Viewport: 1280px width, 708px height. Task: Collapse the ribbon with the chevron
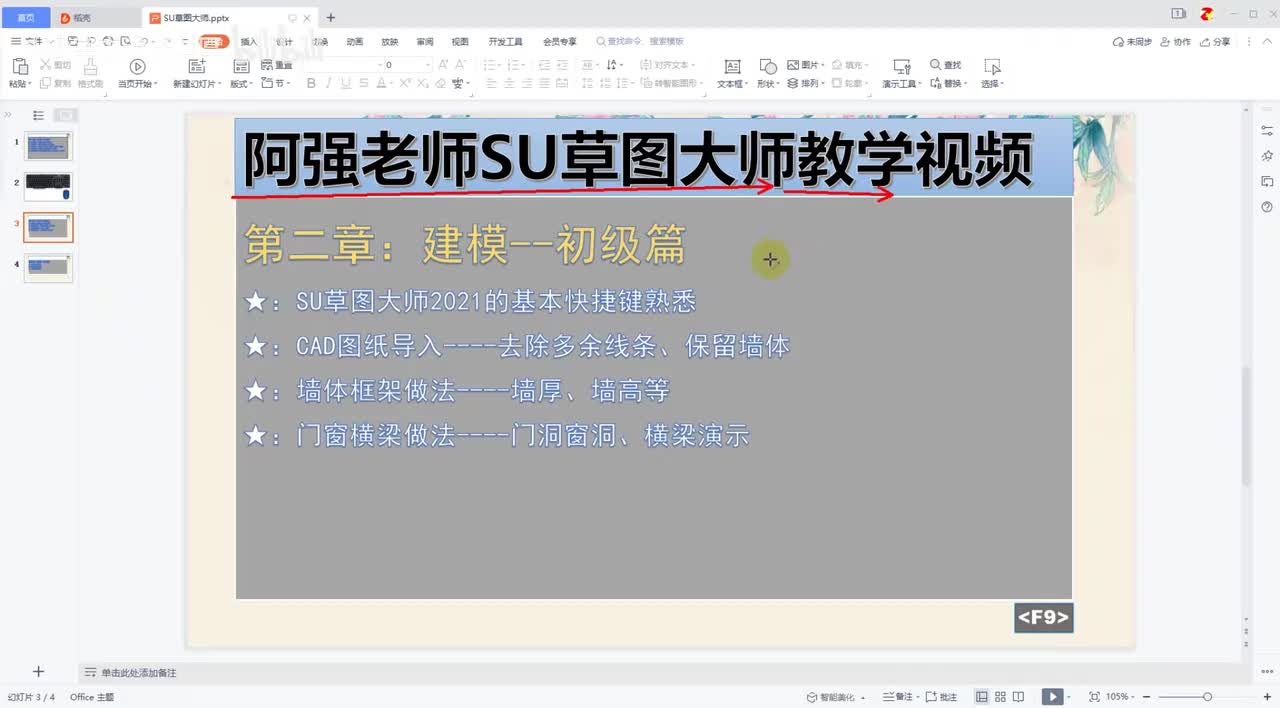pyautogui.click(x=1265, y=42)
